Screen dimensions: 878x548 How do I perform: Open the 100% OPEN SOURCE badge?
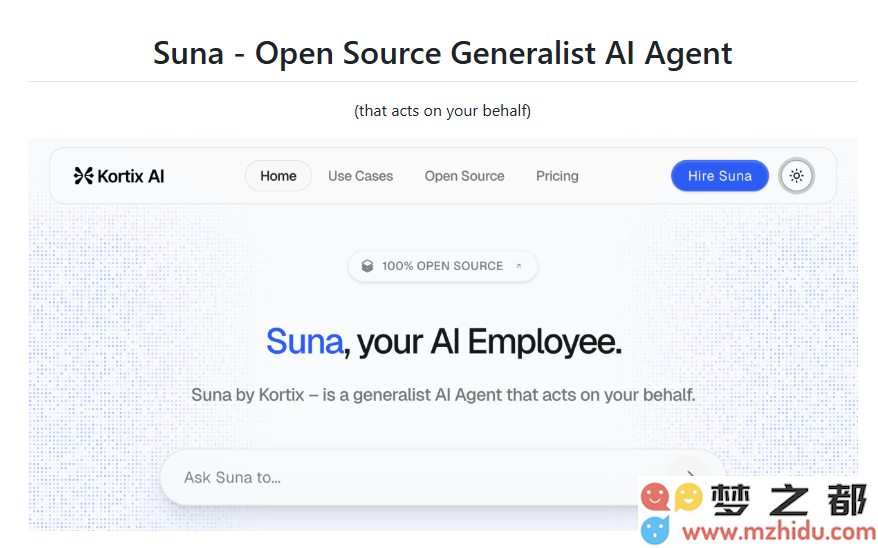pos(442,266)
